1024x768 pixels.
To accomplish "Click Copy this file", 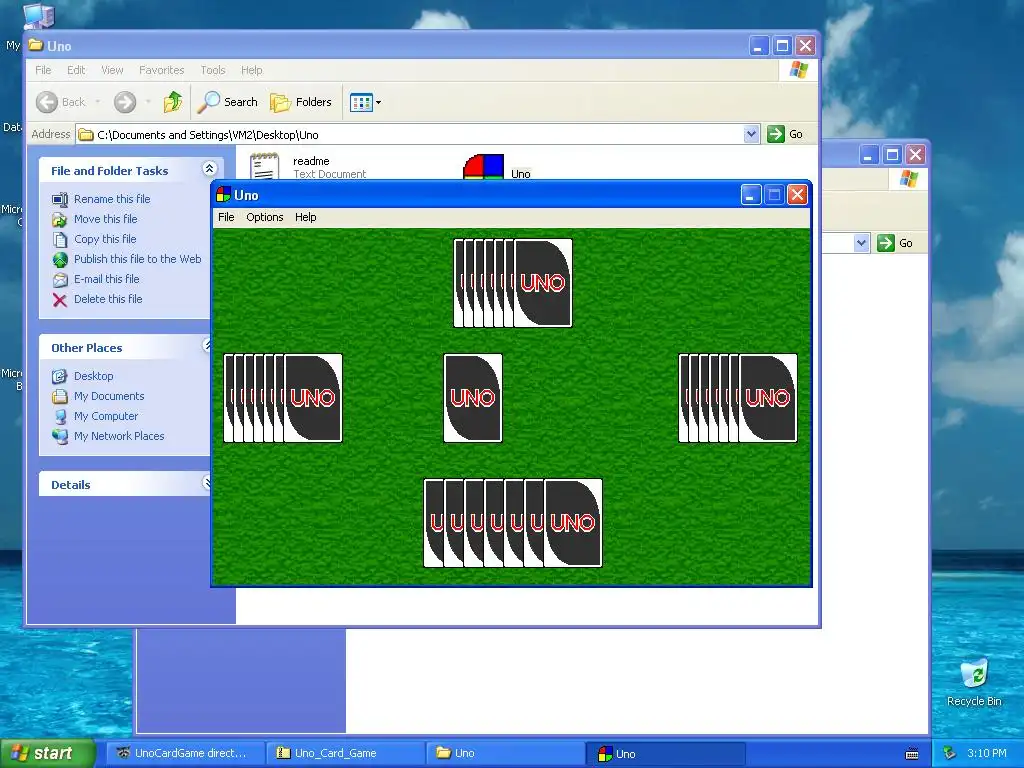I will (x=104, y=239).
